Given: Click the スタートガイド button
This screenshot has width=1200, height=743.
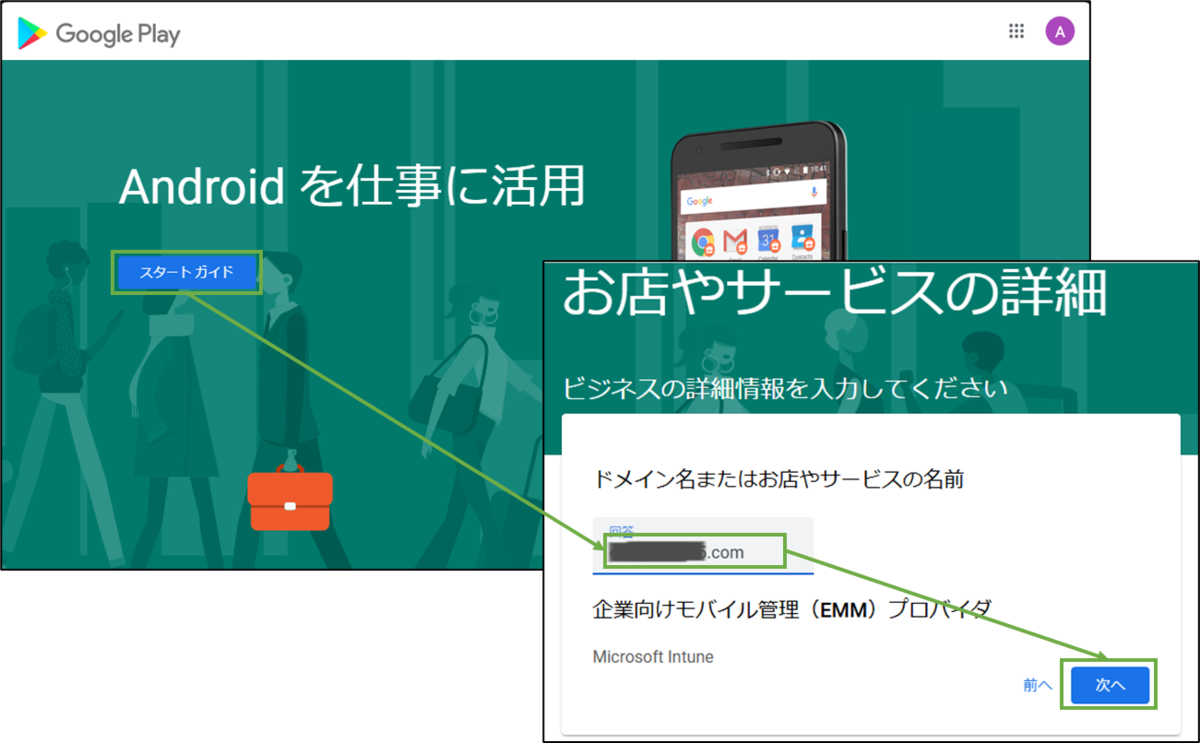Looking at the screenshot, I should (187, 272).
